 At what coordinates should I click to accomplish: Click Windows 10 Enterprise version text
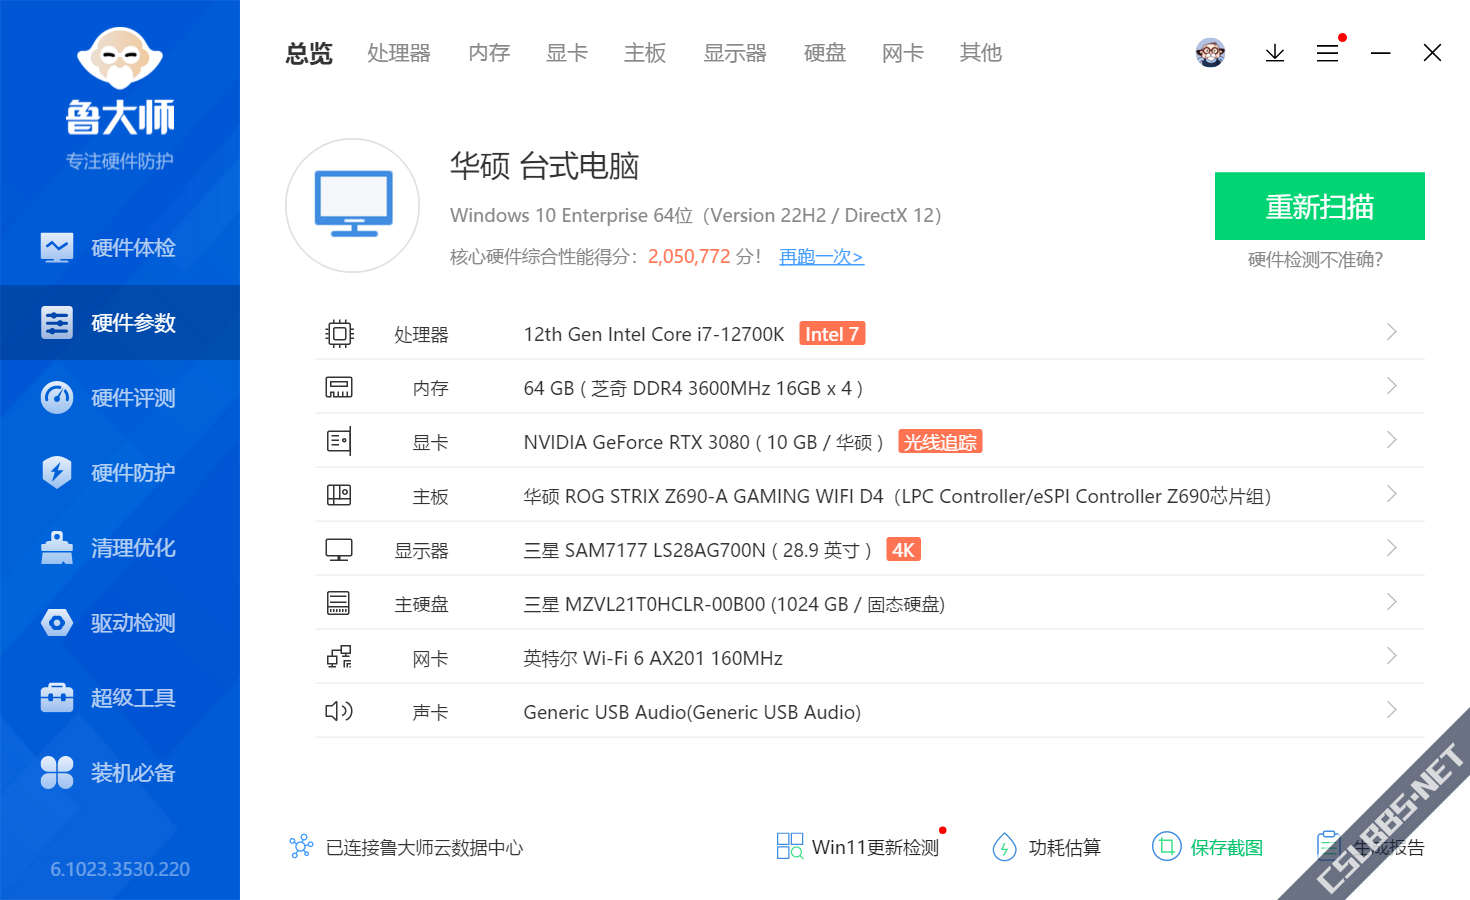point(696,215)
